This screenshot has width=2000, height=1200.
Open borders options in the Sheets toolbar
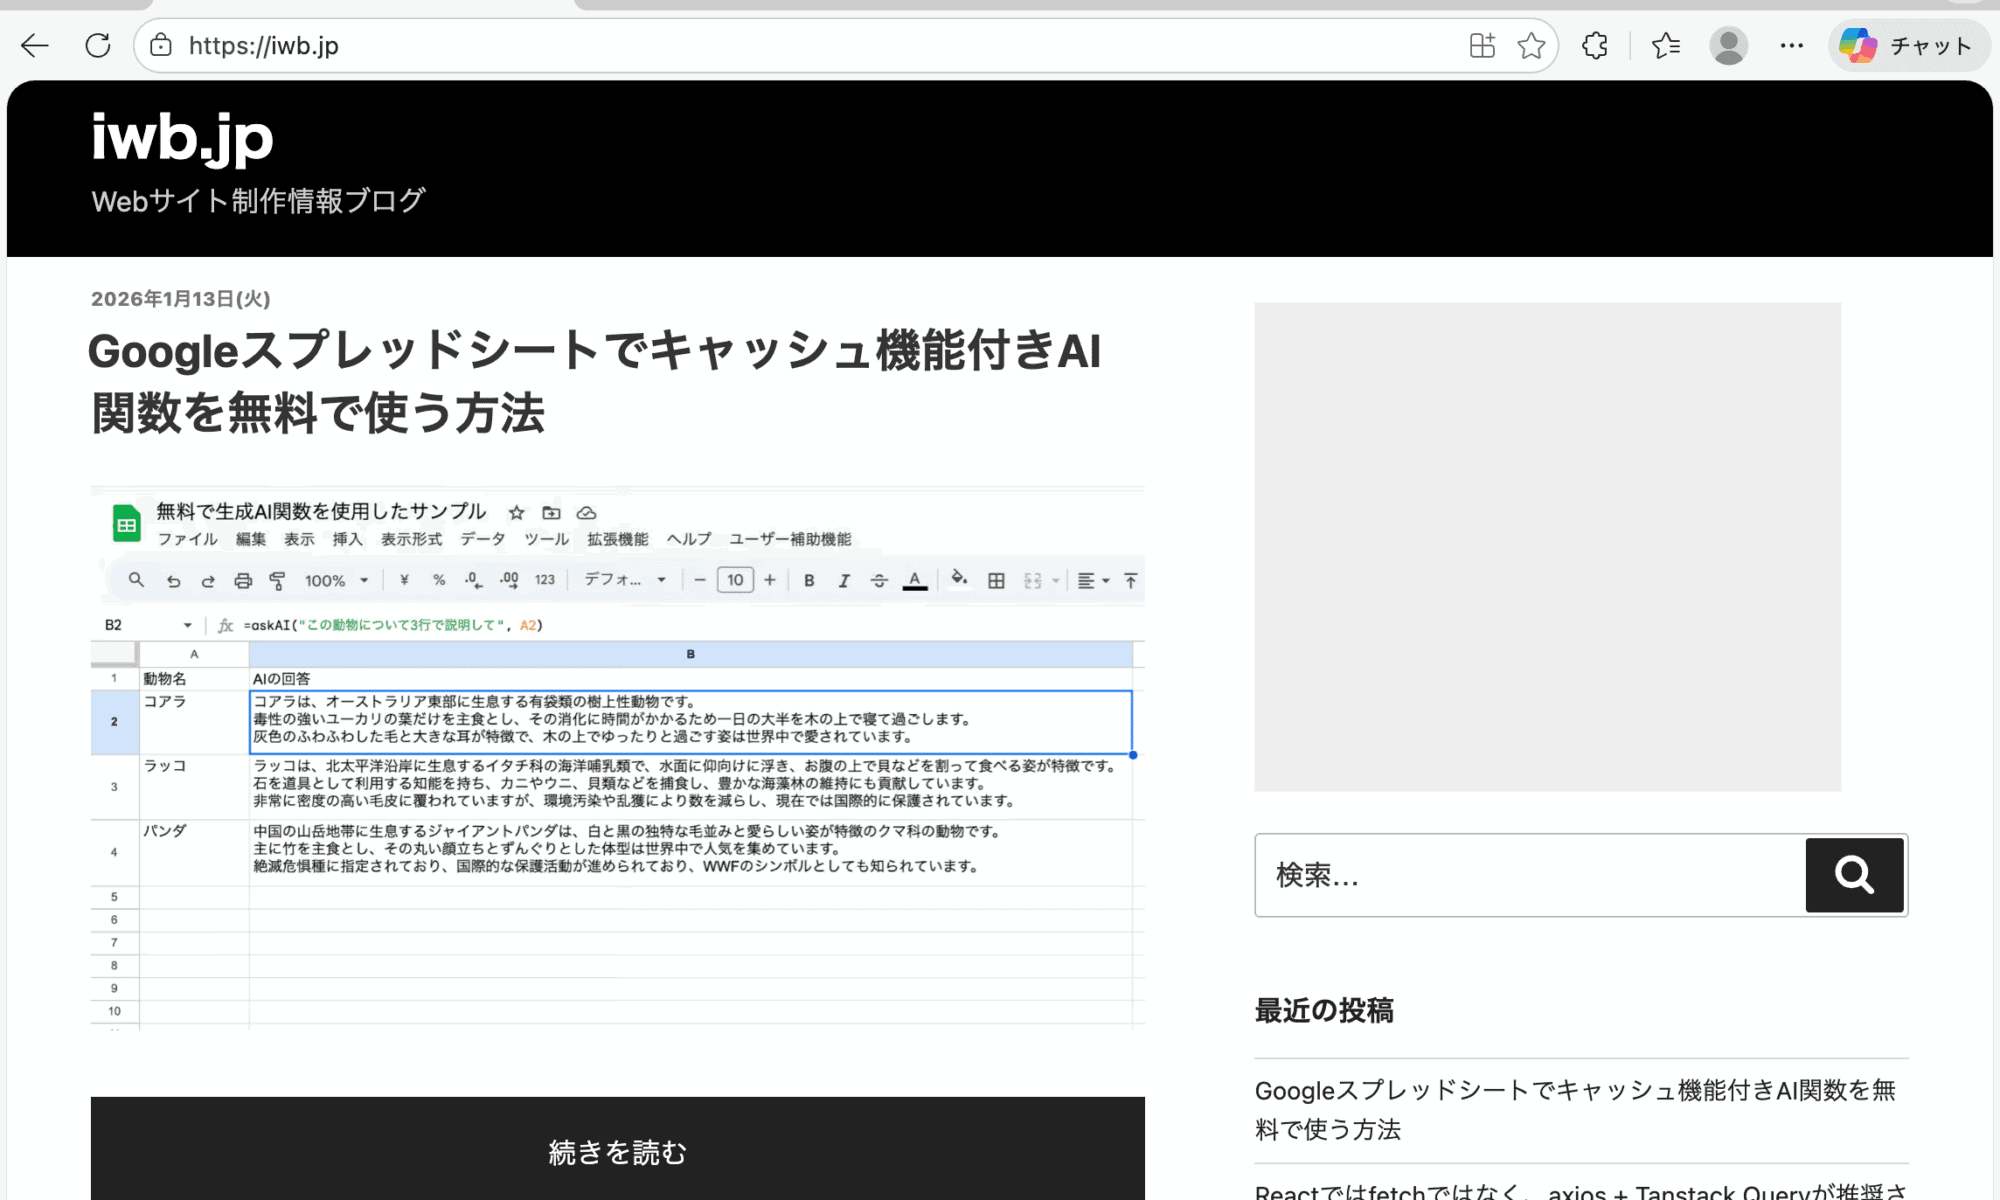pos(996,580)
